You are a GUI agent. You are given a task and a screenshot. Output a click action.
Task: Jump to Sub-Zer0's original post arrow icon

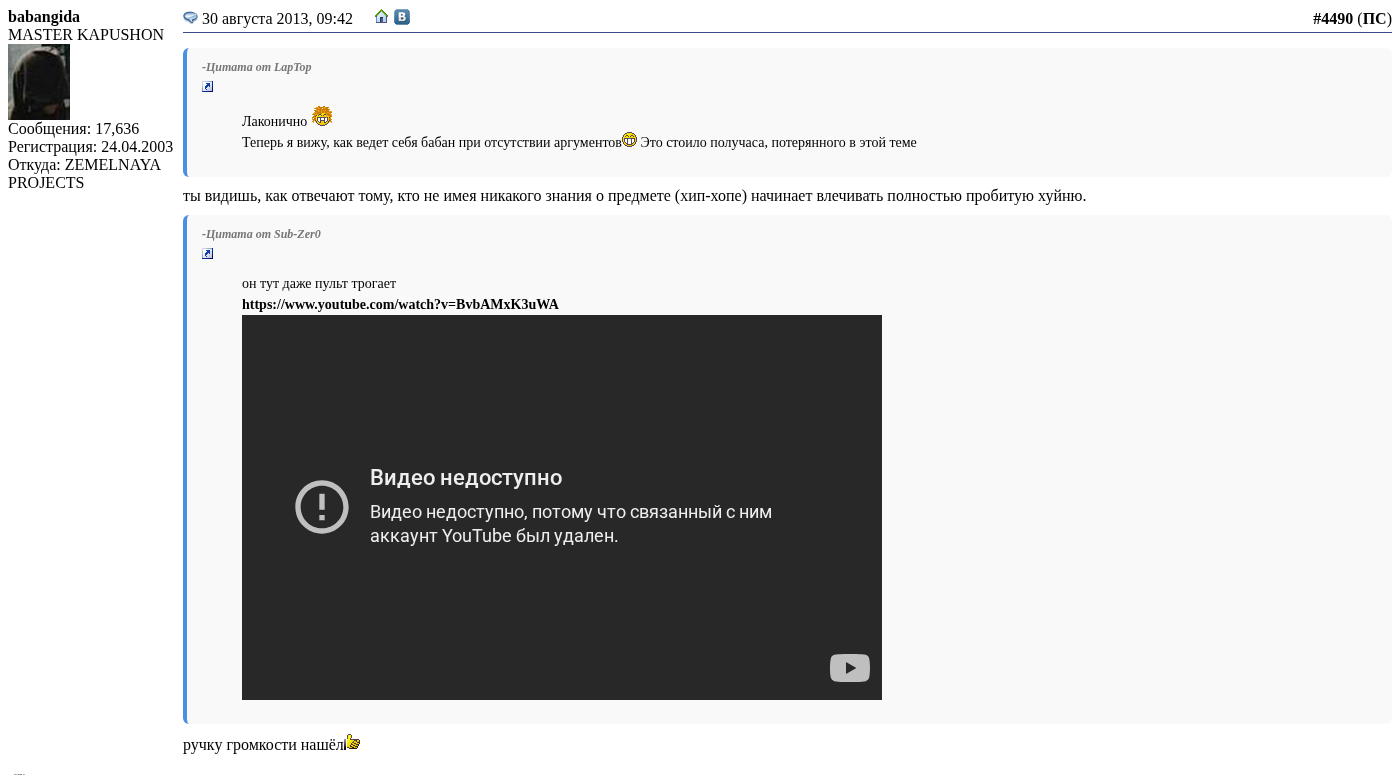[208, 254]
